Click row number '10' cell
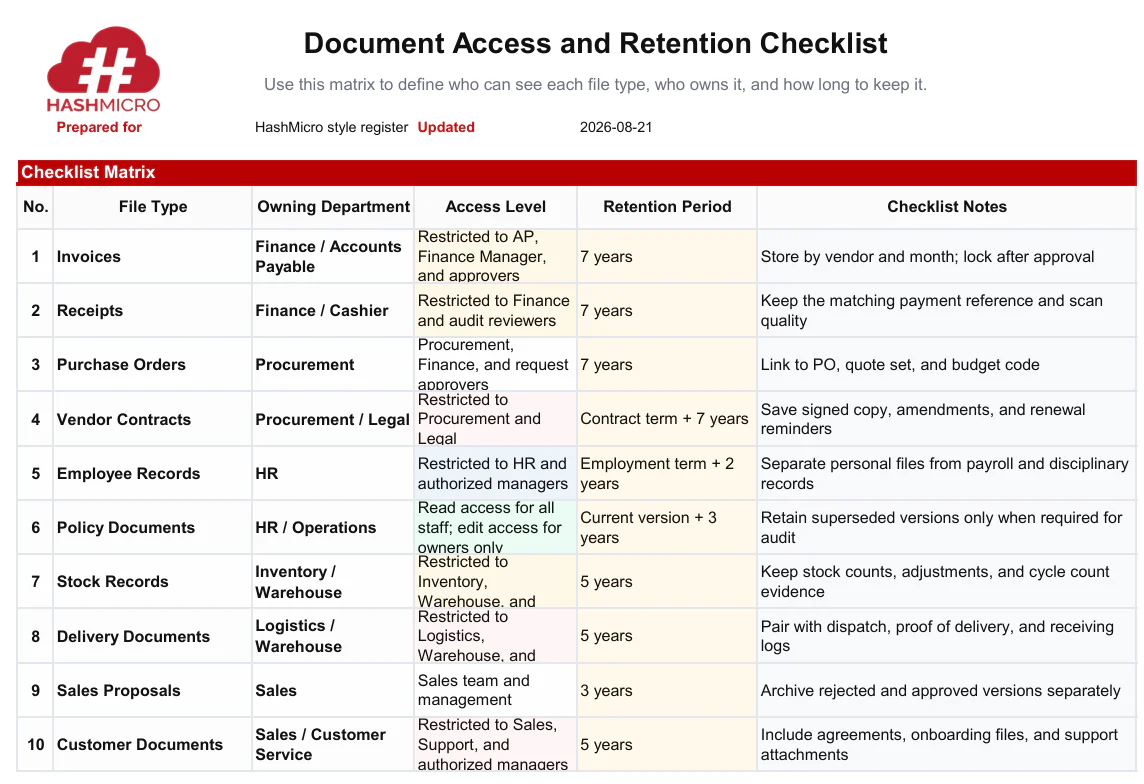Image resolution: width=1144 pixels, height=784 pixels. click(35, 744)
